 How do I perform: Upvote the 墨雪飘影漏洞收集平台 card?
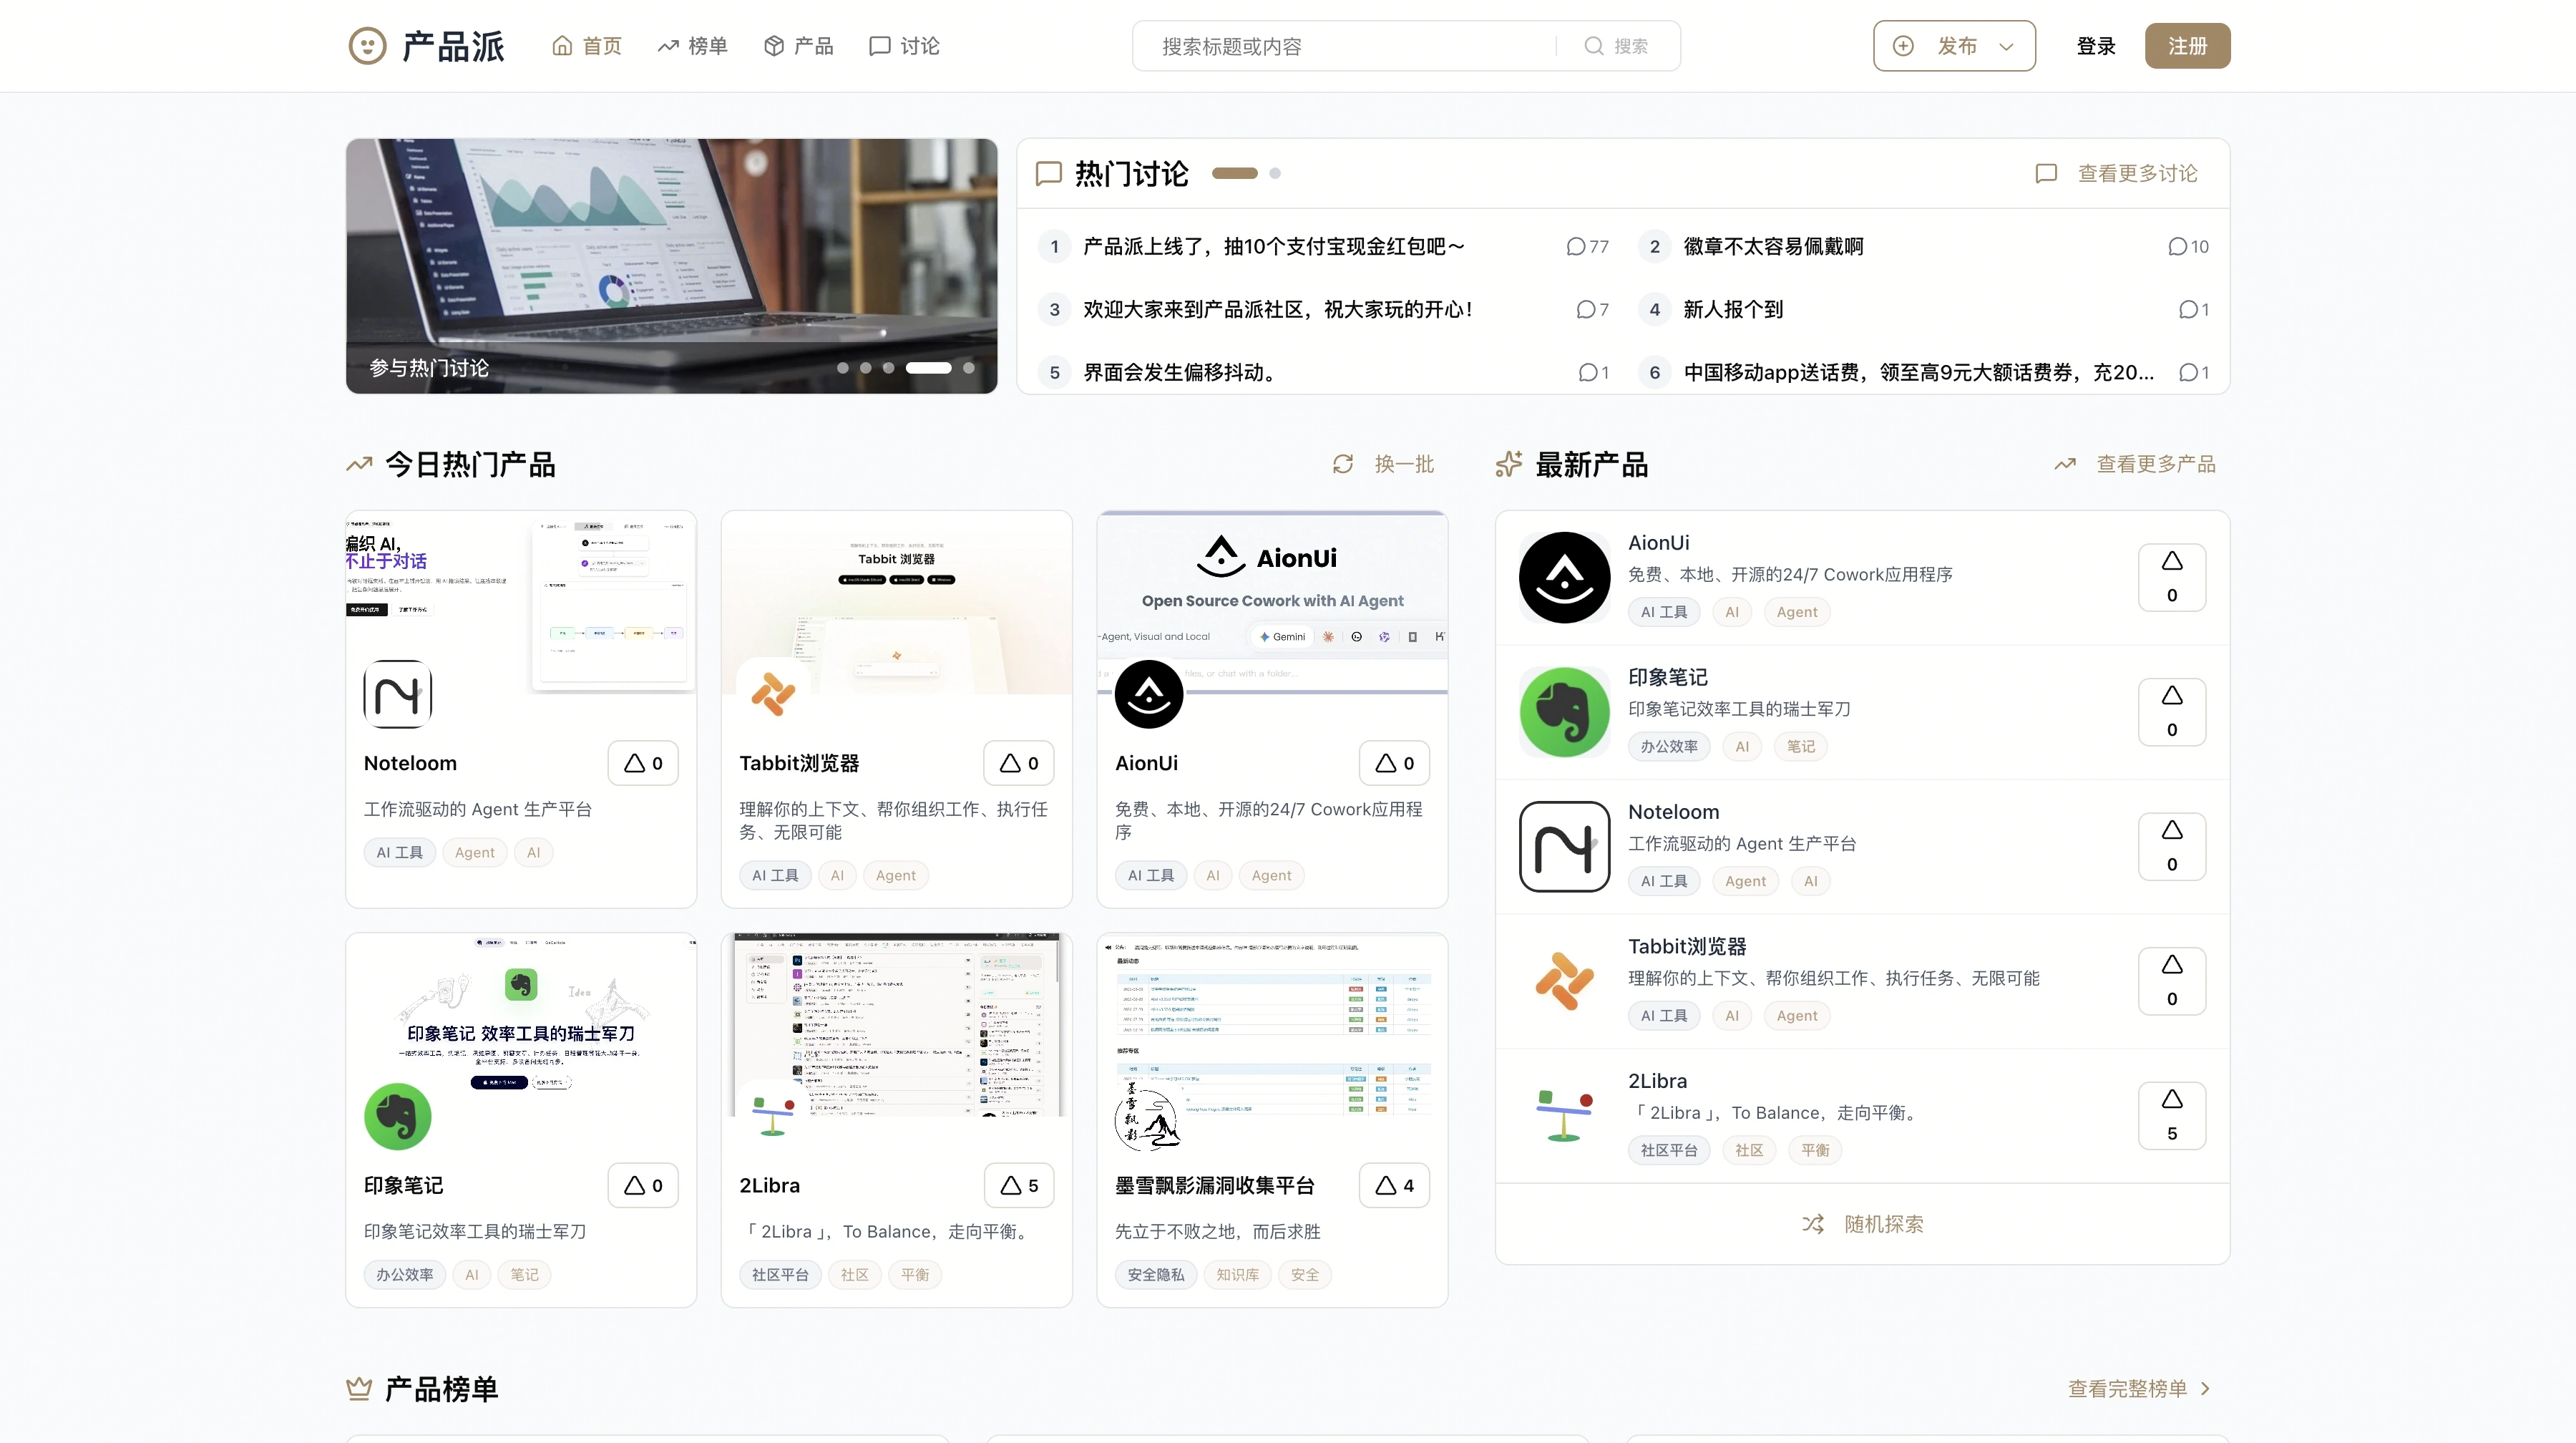point(1394,1185)
